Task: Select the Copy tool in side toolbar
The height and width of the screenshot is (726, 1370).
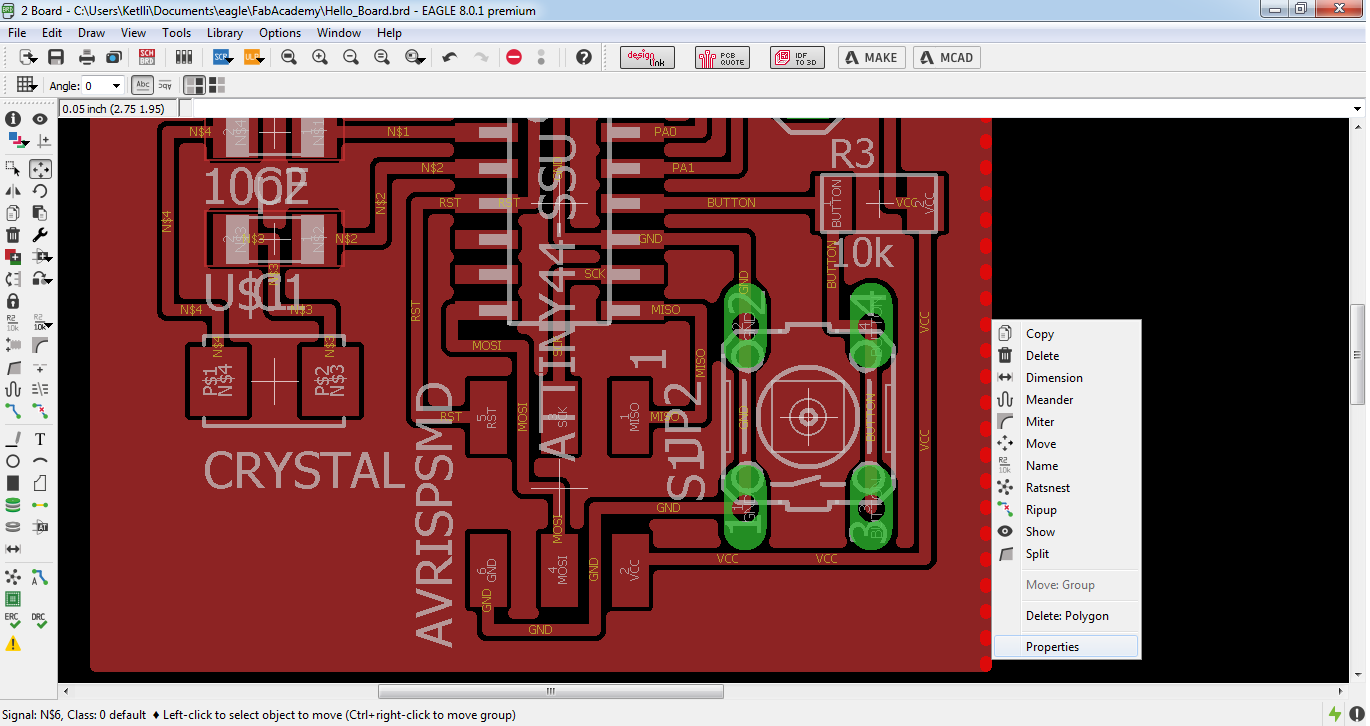Action: [13, 213]
